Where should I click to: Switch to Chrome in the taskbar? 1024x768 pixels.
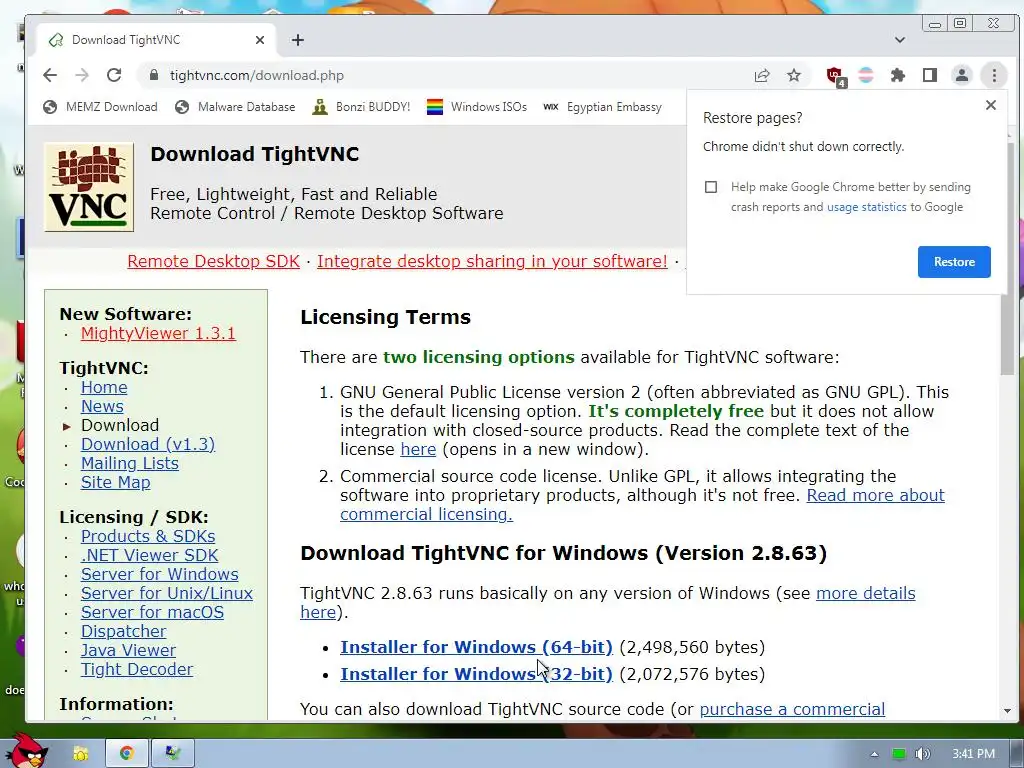(127, 754)
